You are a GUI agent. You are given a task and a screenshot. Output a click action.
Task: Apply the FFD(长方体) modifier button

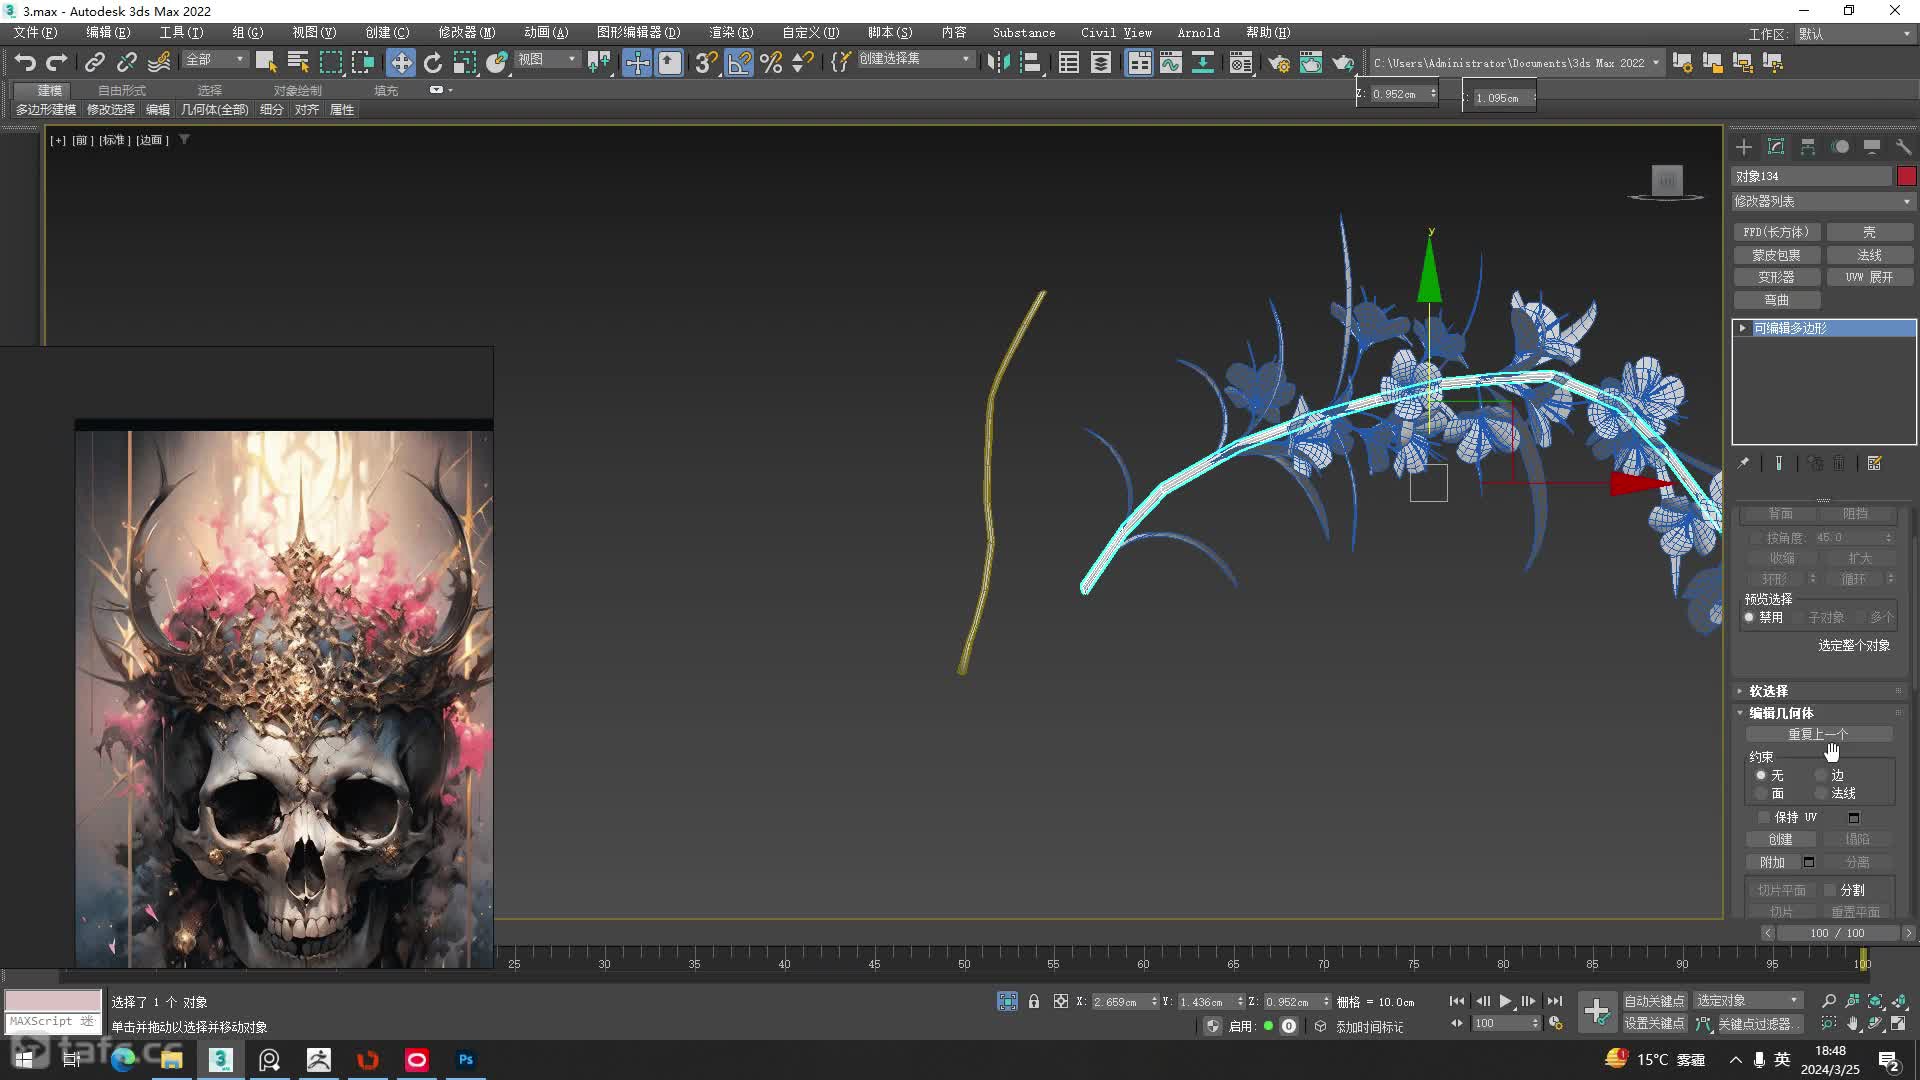(1776, 232)
